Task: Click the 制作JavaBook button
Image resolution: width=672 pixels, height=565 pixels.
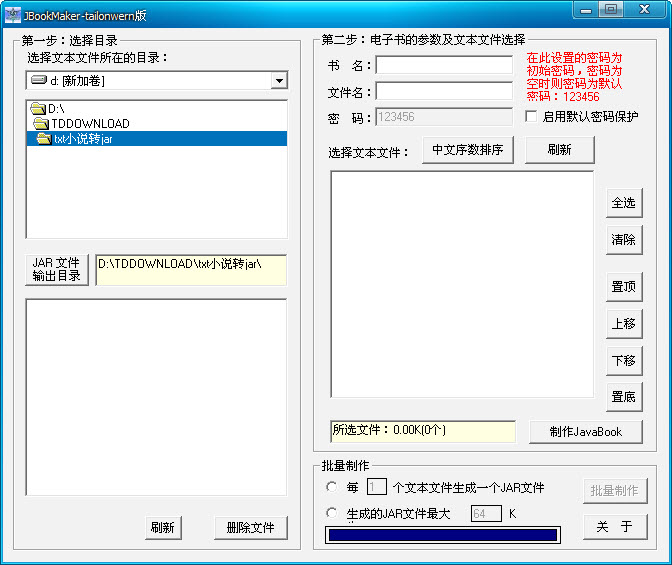Action: click(585, 432)
